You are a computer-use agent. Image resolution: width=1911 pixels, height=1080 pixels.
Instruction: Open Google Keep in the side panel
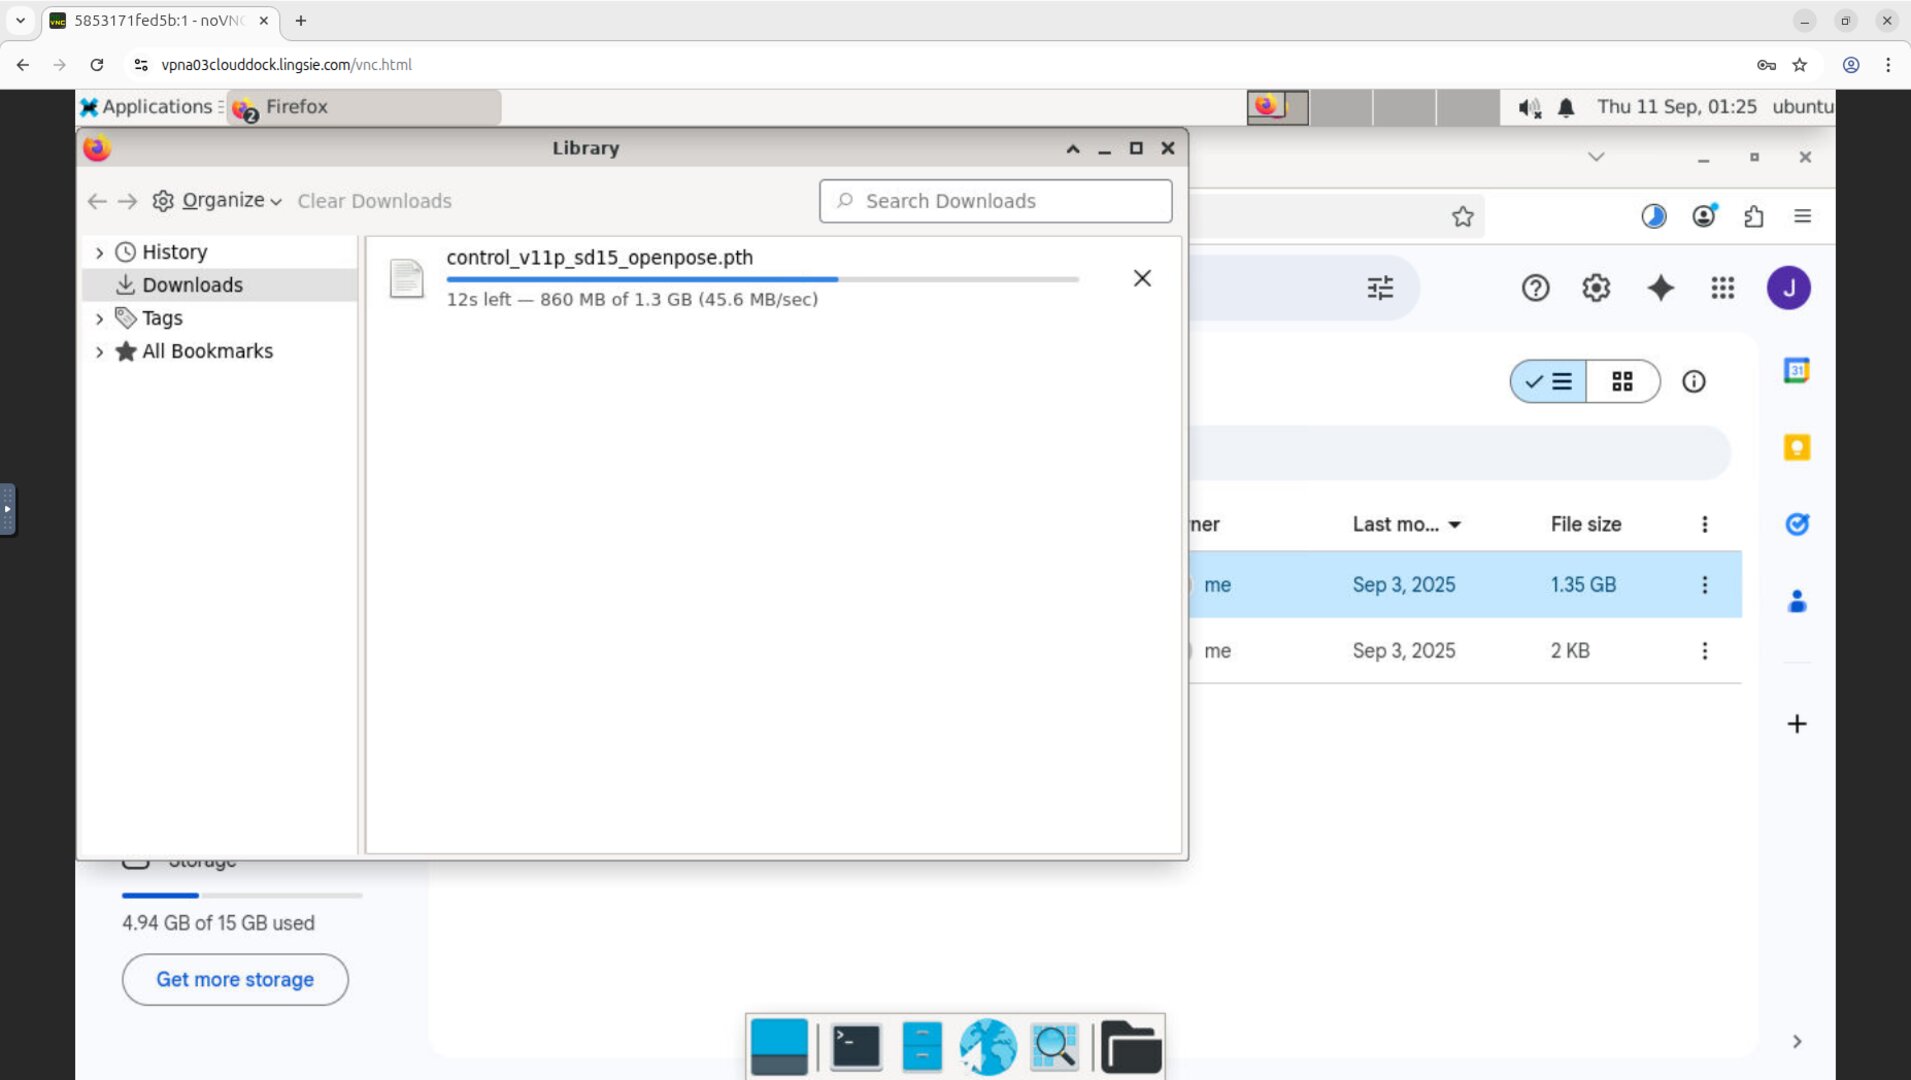(x=1796, y=447)
